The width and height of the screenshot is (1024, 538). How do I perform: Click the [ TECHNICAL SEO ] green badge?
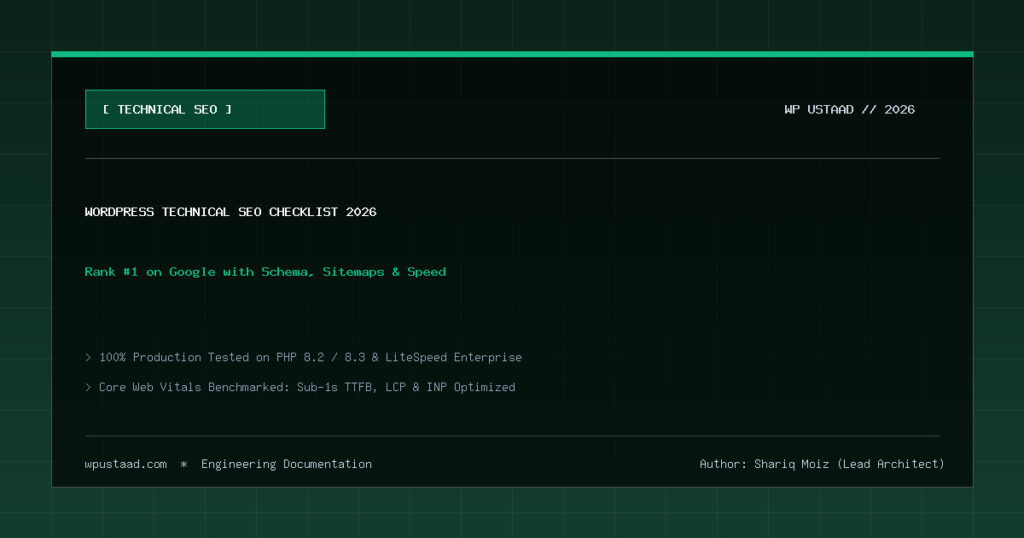204,109
